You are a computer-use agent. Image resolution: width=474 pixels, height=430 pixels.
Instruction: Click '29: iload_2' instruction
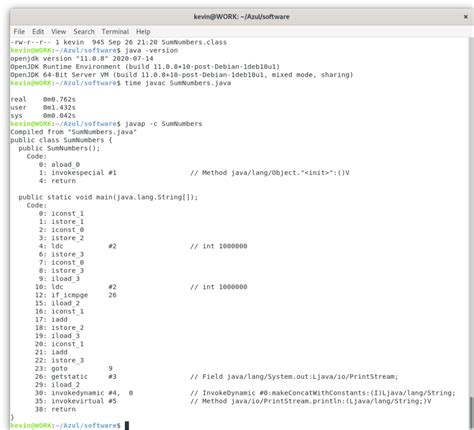(57, 385)
